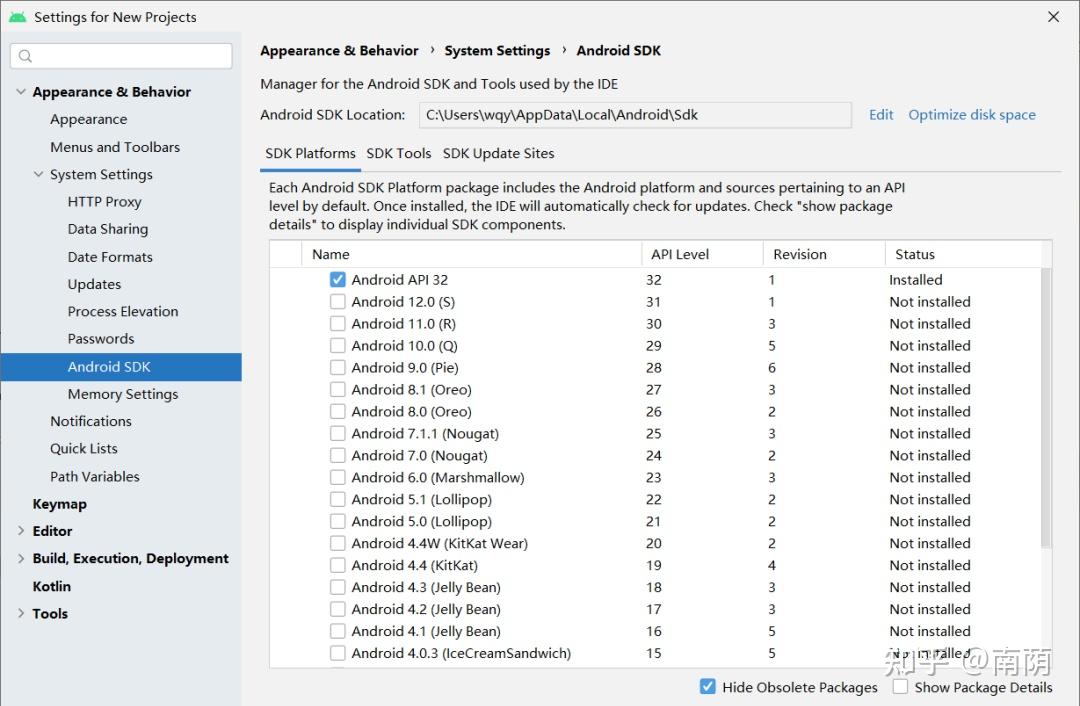Enable Show Package Details checkbox

click(901, 687)
